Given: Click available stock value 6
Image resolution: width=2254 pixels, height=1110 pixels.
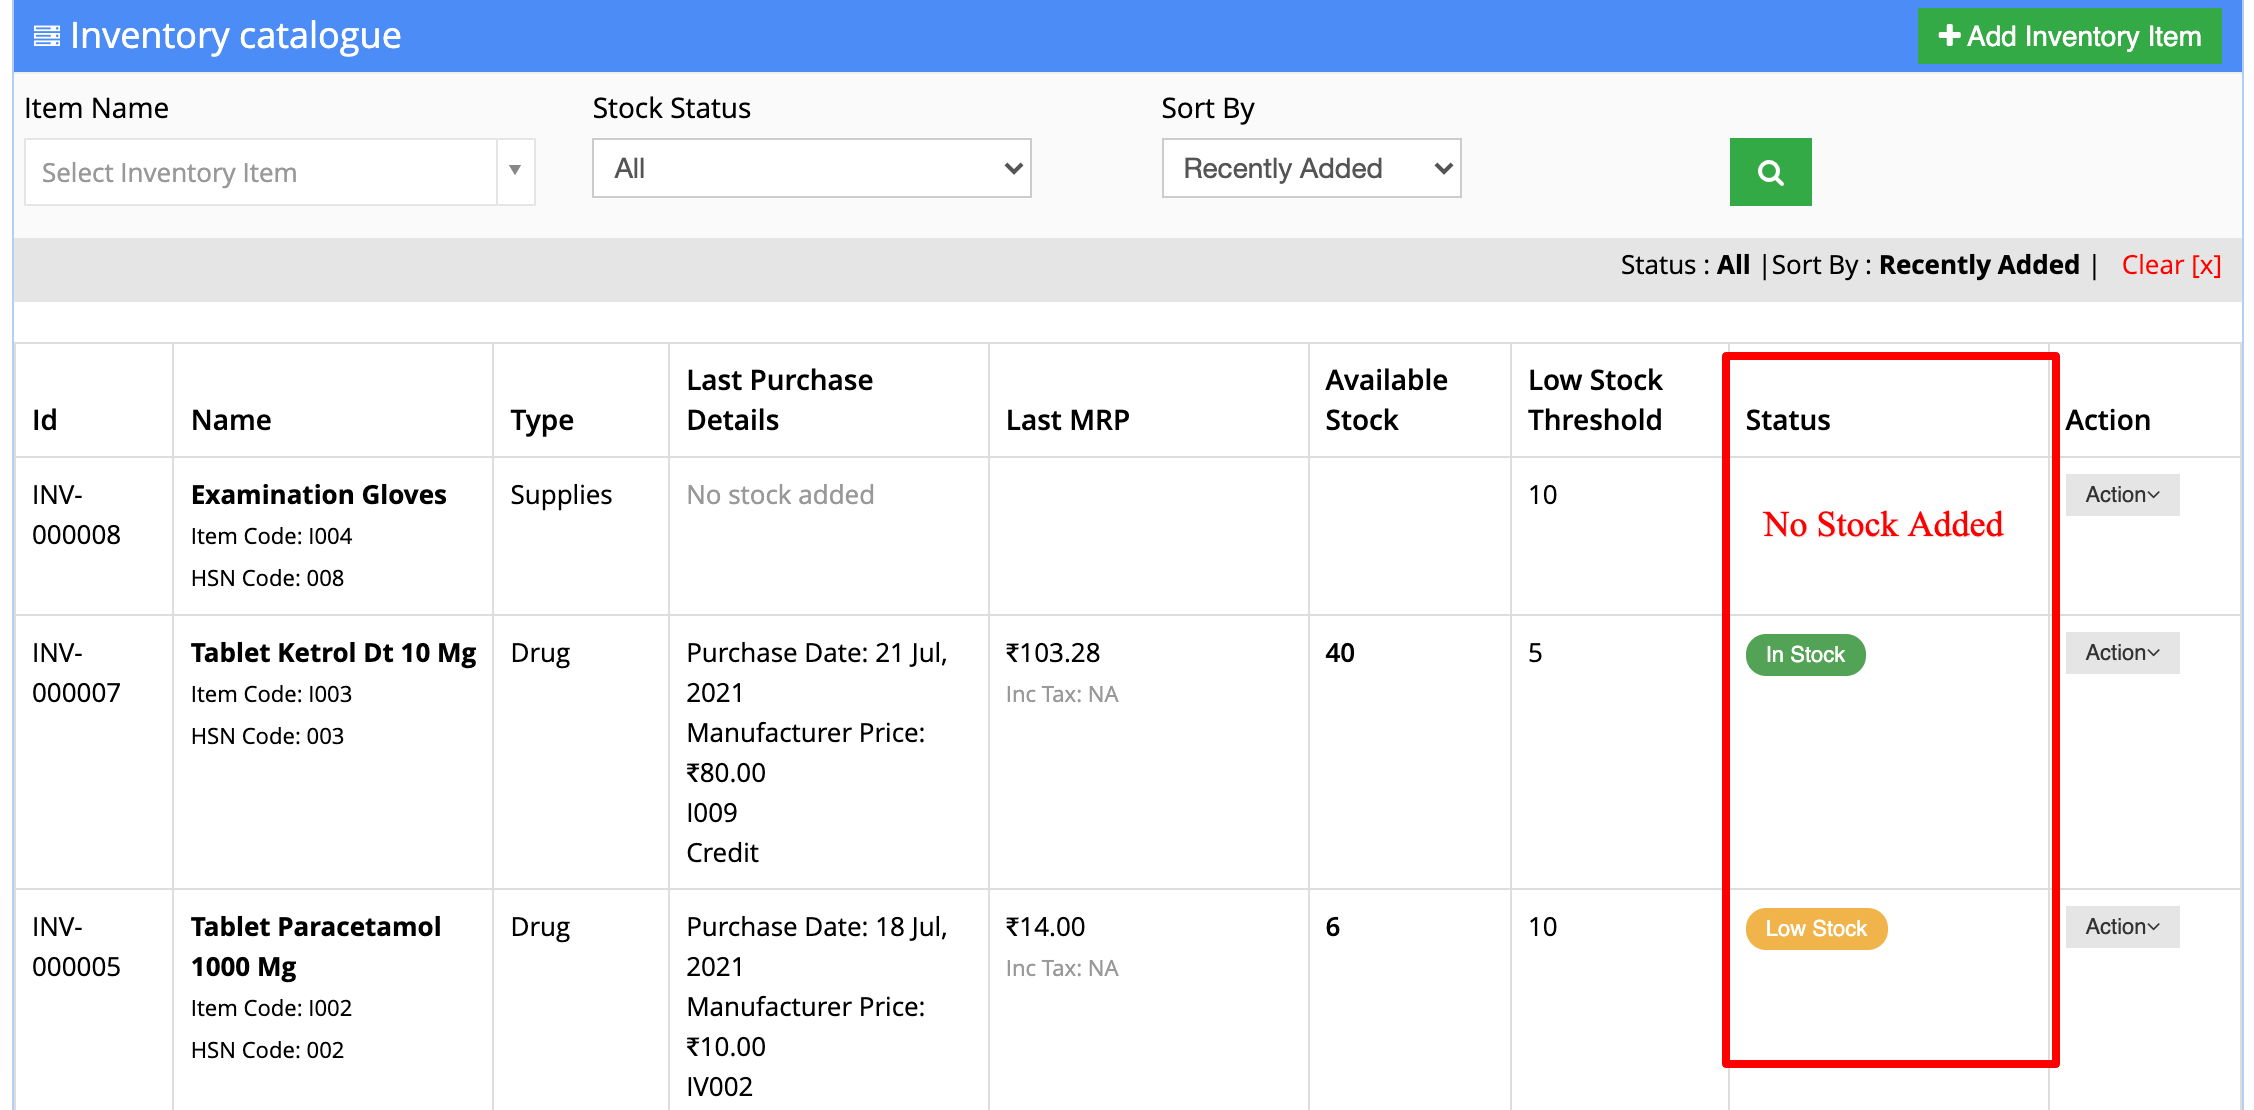Looking at the screenshot, I should [1333, 927].
